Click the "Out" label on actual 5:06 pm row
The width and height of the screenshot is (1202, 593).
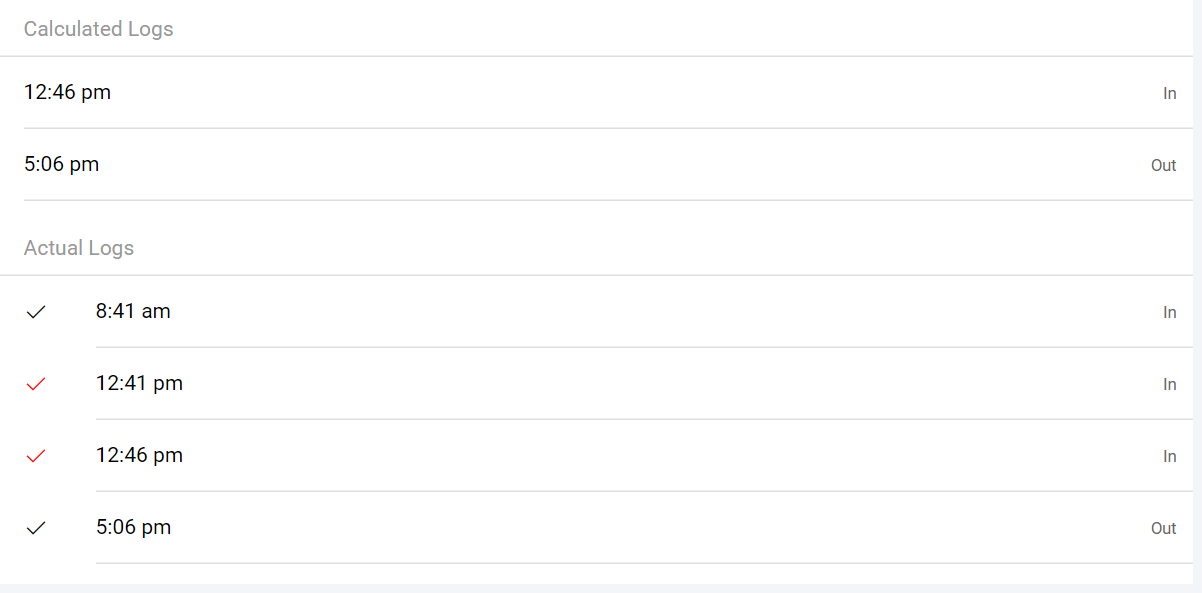(1163, 528)
